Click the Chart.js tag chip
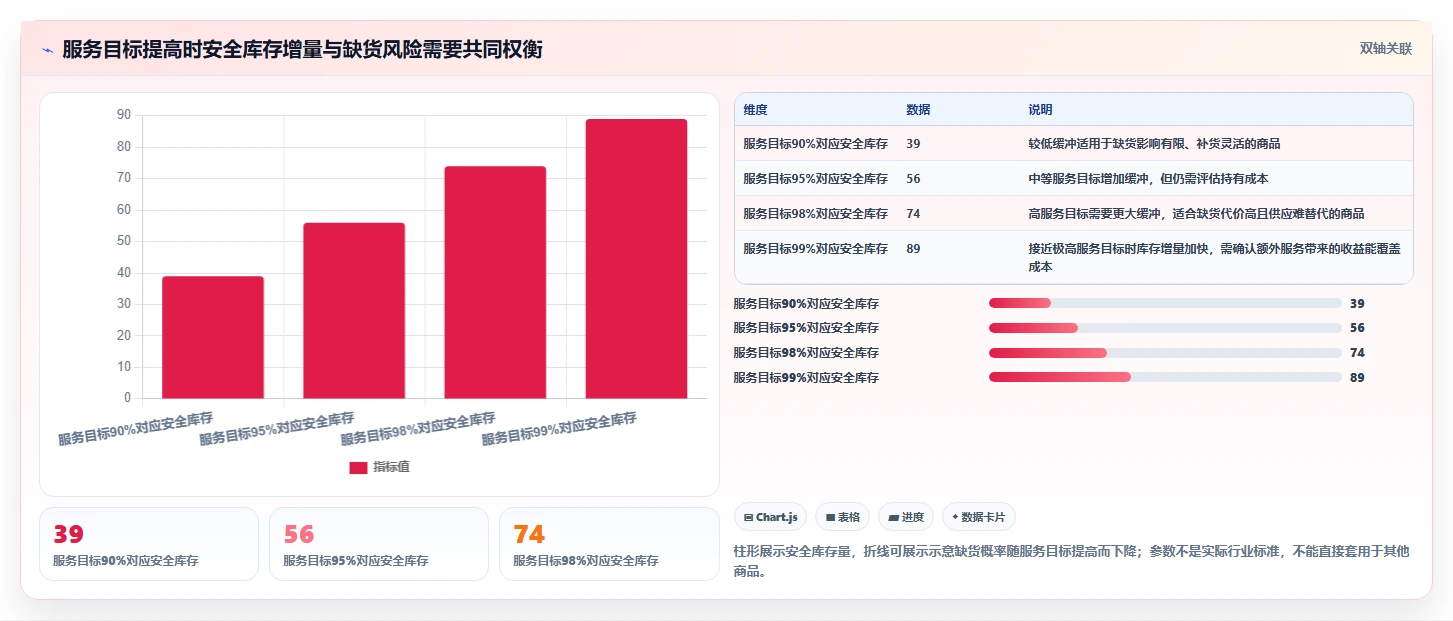The width and height of the screenshot is (1453, 621). [770, 517]
